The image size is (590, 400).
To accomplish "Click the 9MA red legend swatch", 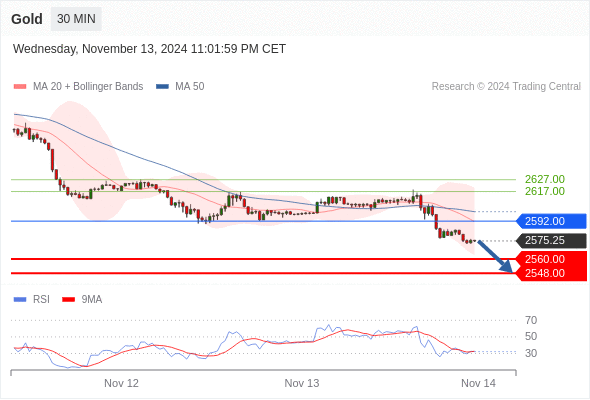I will tap(68, 300).
